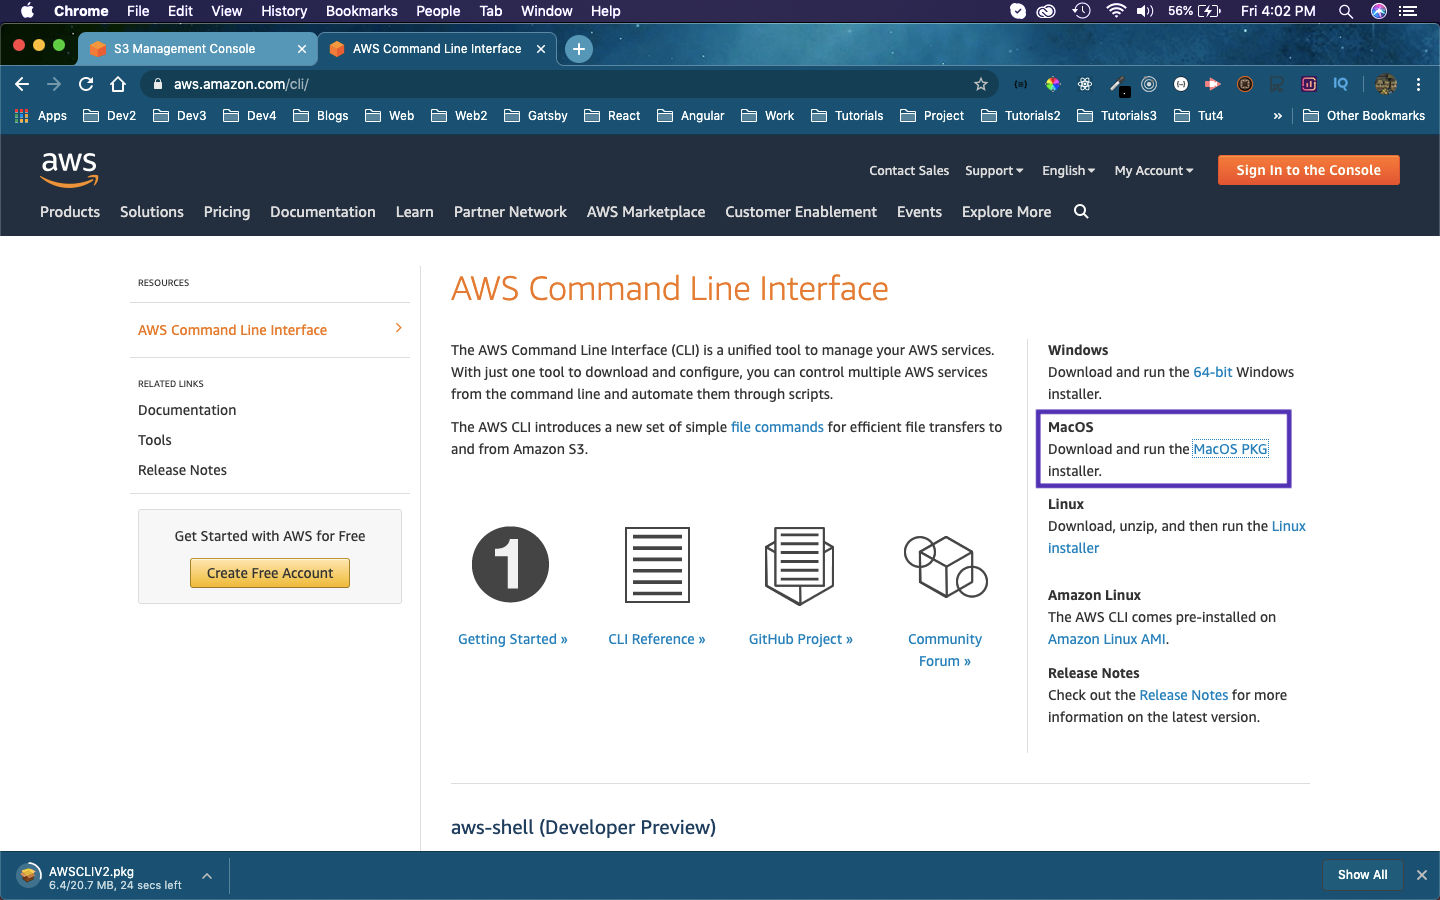1440x900 pixels.
Task: Click Sign In to the Console
Action: click(x=1308, y=170)
